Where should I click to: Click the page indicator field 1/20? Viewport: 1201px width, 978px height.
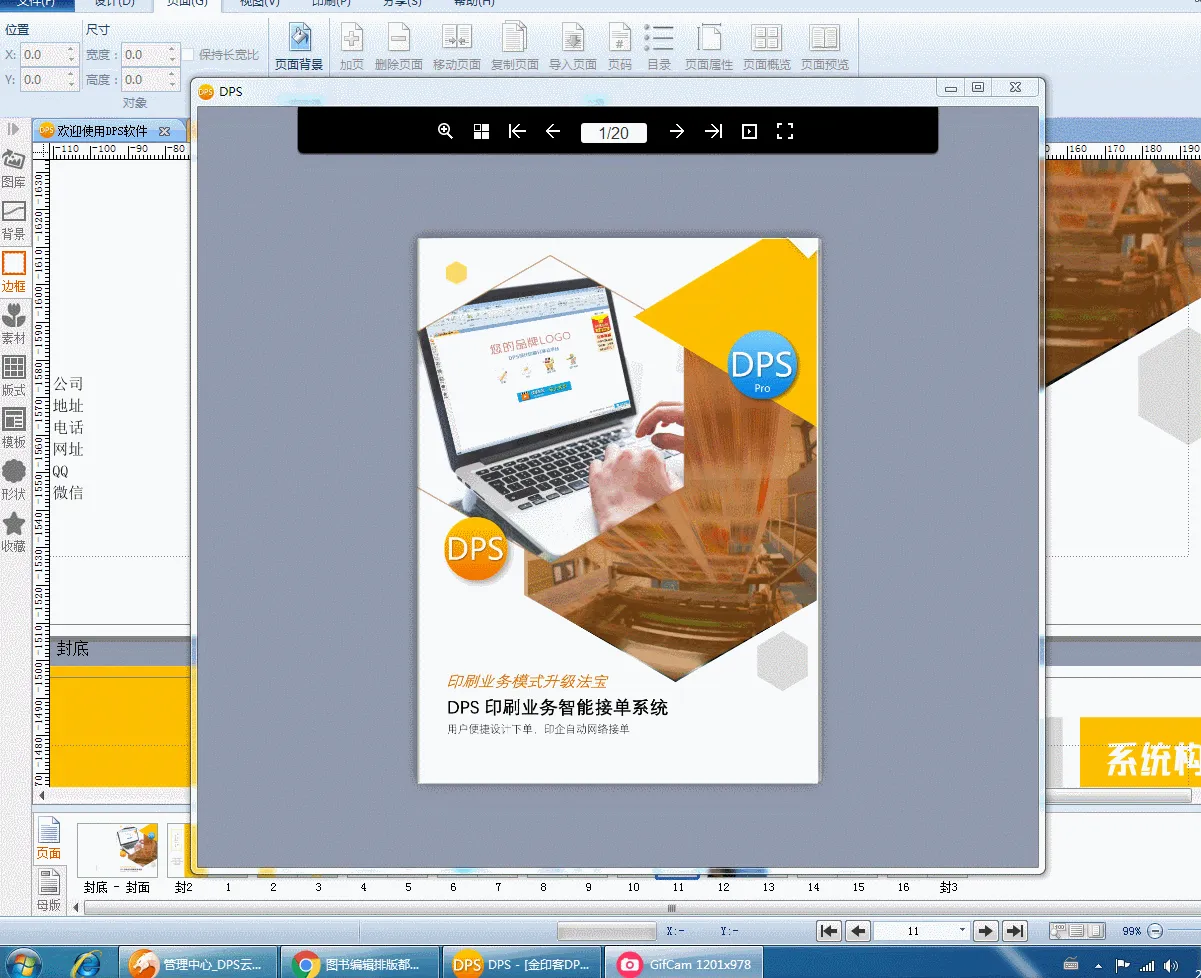613,133
